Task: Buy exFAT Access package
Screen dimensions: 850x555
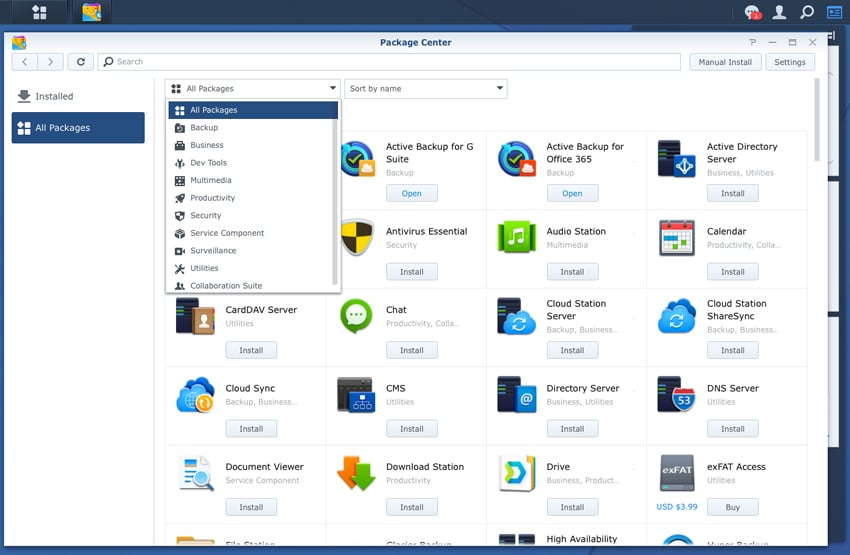Action: point(732,508)
